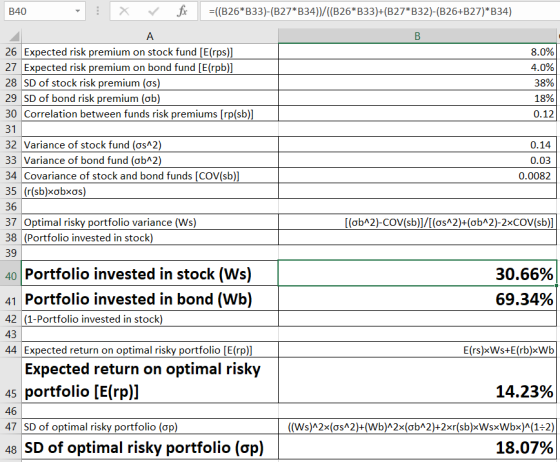Click row 47 label 'SD of optimal risky portfolio (σp)'
Viewport: 560px width, 462px height.
point(150,427)
